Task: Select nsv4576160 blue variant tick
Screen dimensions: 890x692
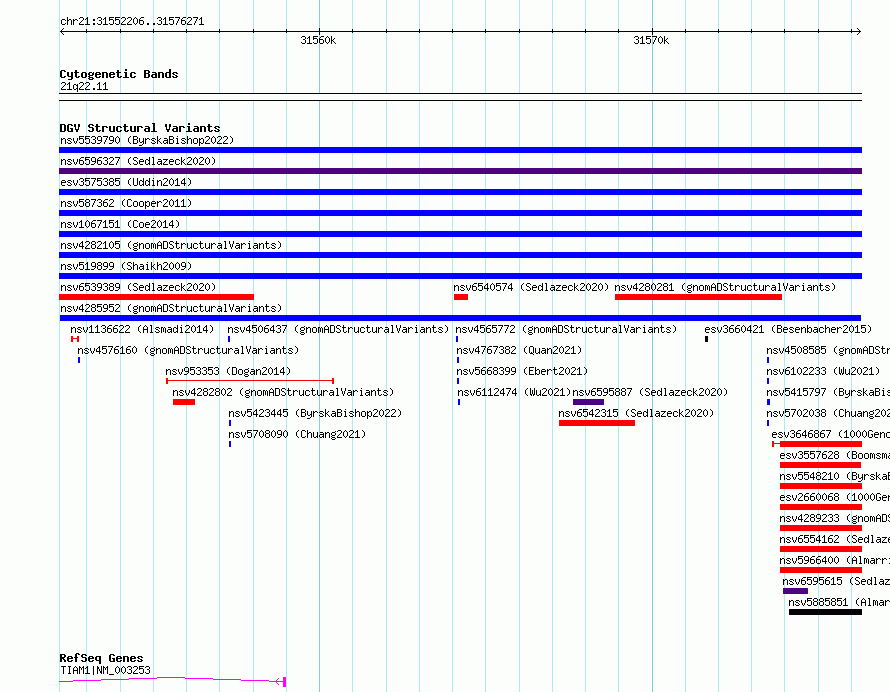Action: click(x=79, y=360)
